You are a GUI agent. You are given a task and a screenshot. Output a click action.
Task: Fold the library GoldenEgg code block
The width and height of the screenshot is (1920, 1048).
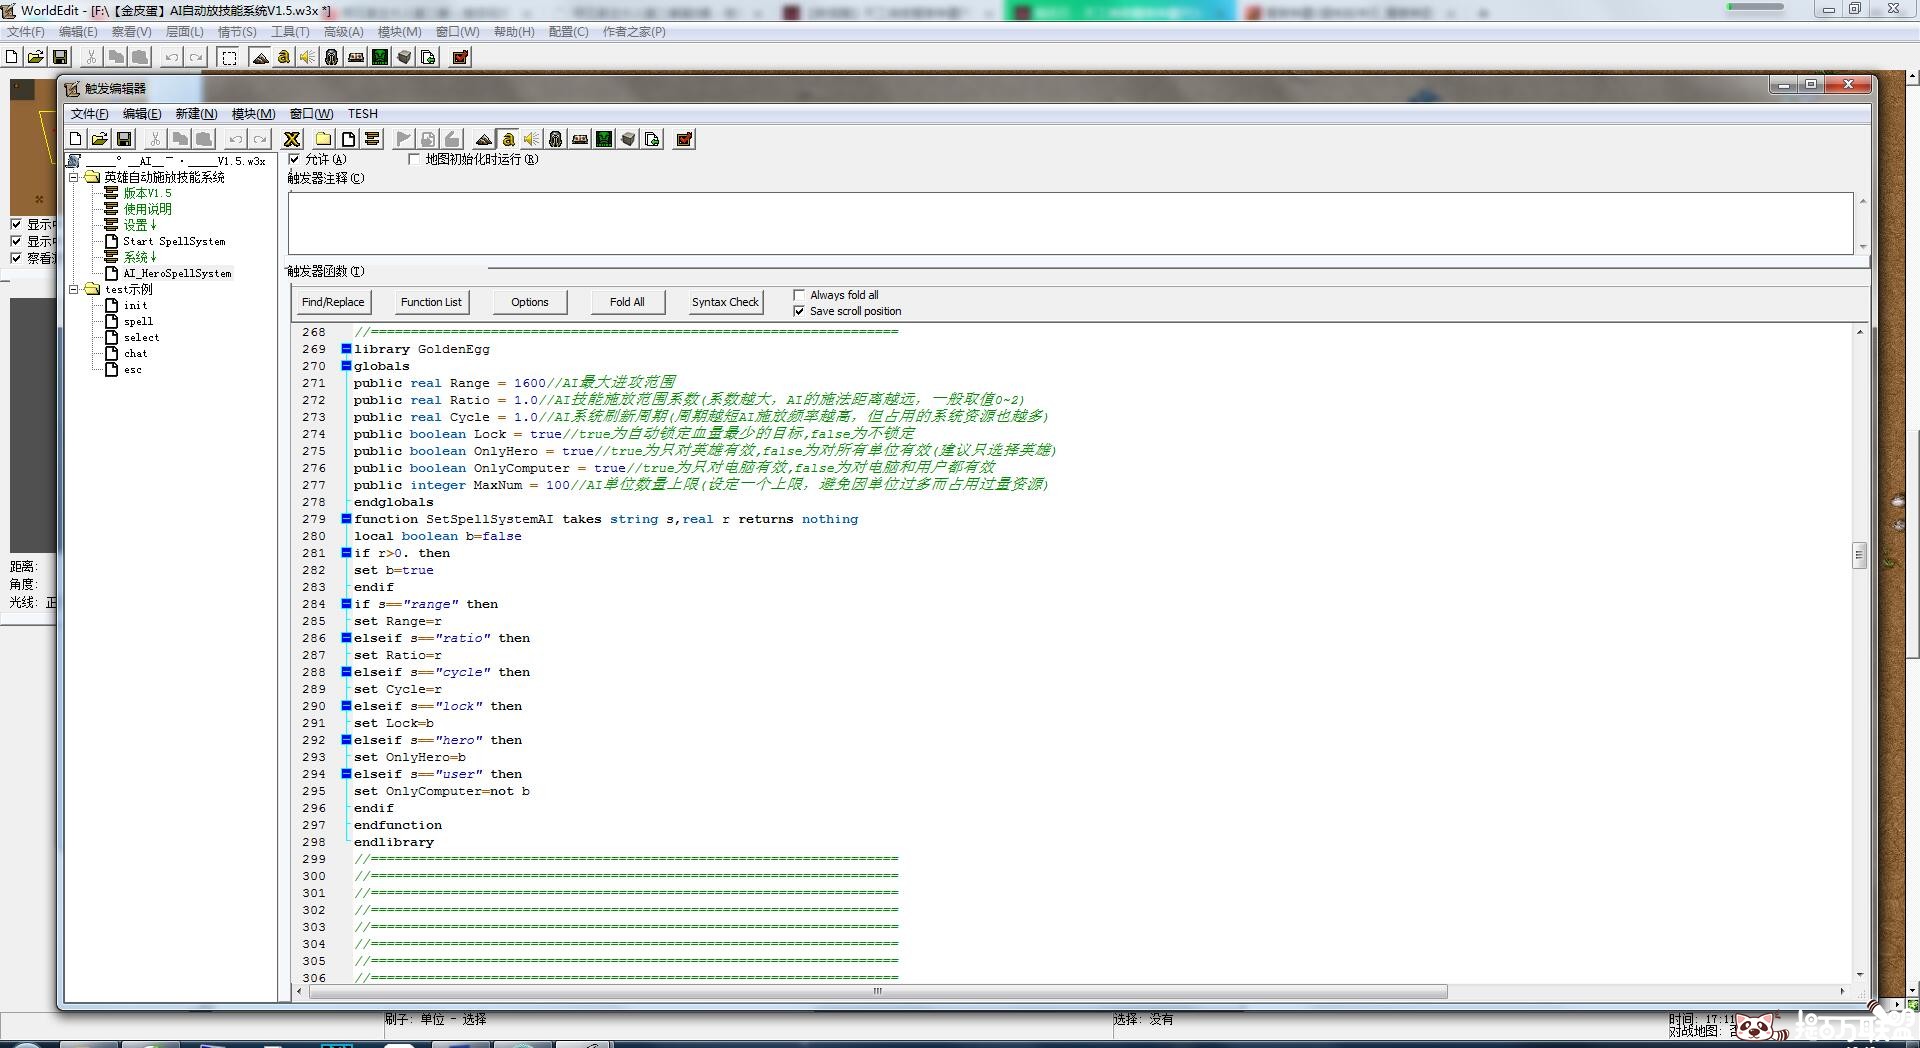pos(346,349)
